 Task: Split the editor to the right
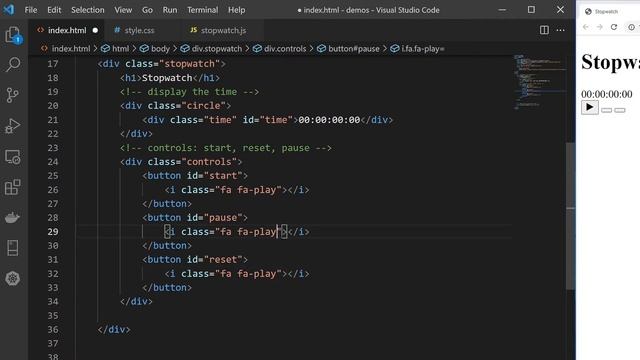click(x=544, y=30)
